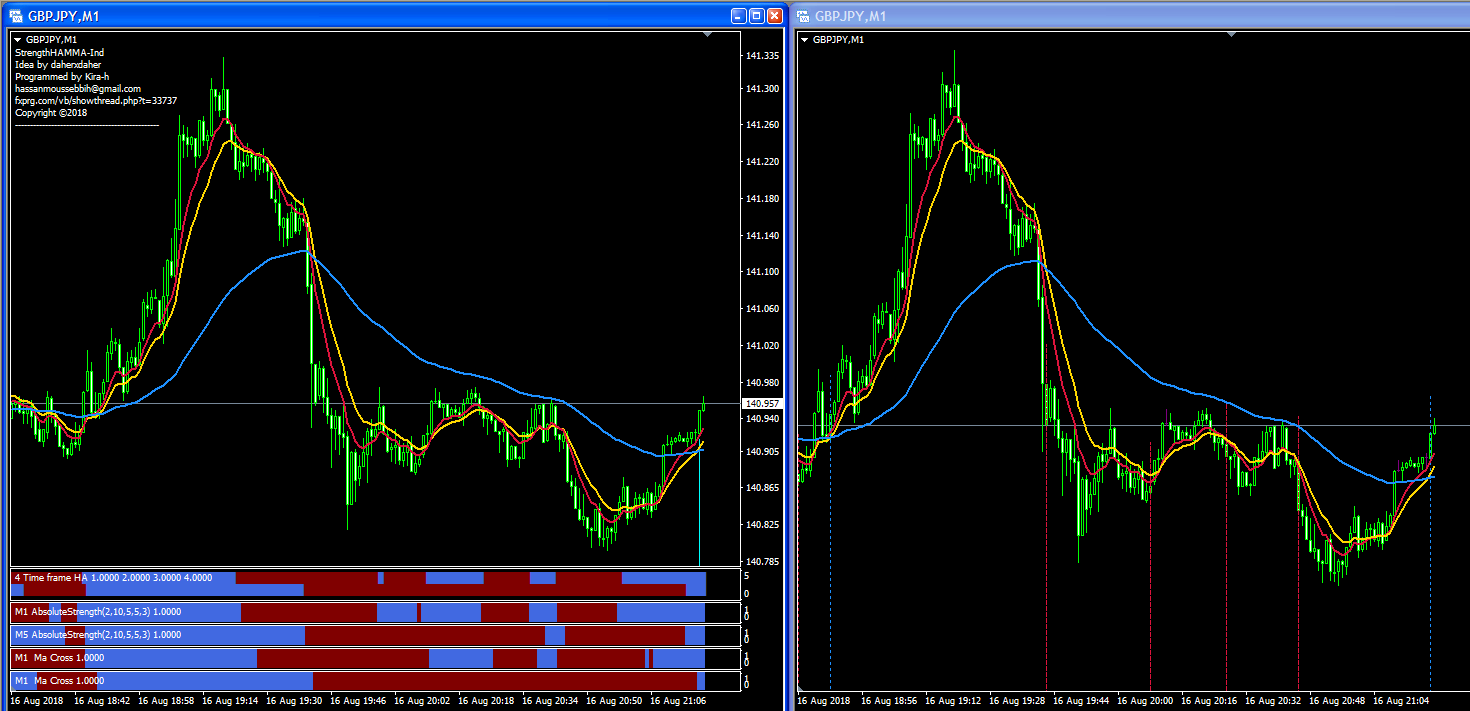Click the left chart's top shift marker triangle
The height and width of the screenshot is (711, 1470).
click(x=708, y=35)
